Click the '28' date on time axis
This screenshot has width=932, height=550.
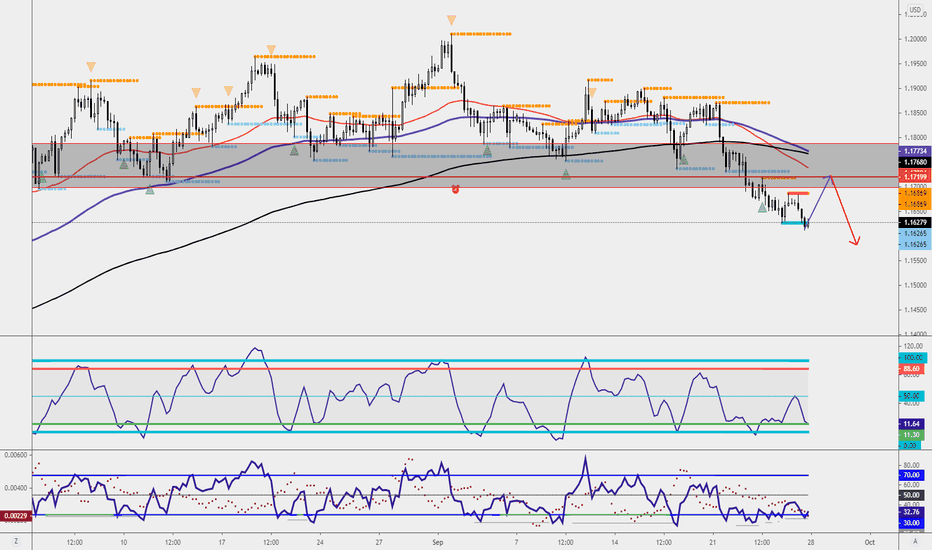click(x=811, y=542)
